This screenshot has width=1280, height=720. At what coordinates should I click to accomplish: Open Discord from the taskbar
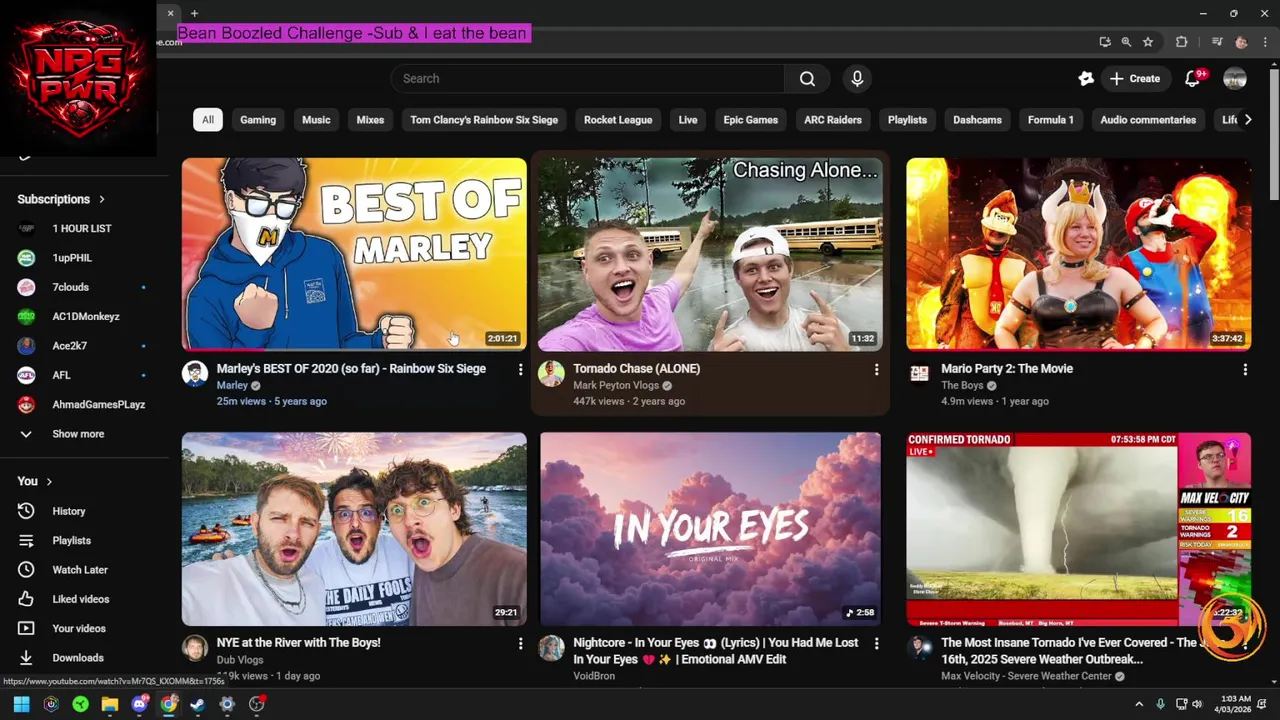point(139,704)
